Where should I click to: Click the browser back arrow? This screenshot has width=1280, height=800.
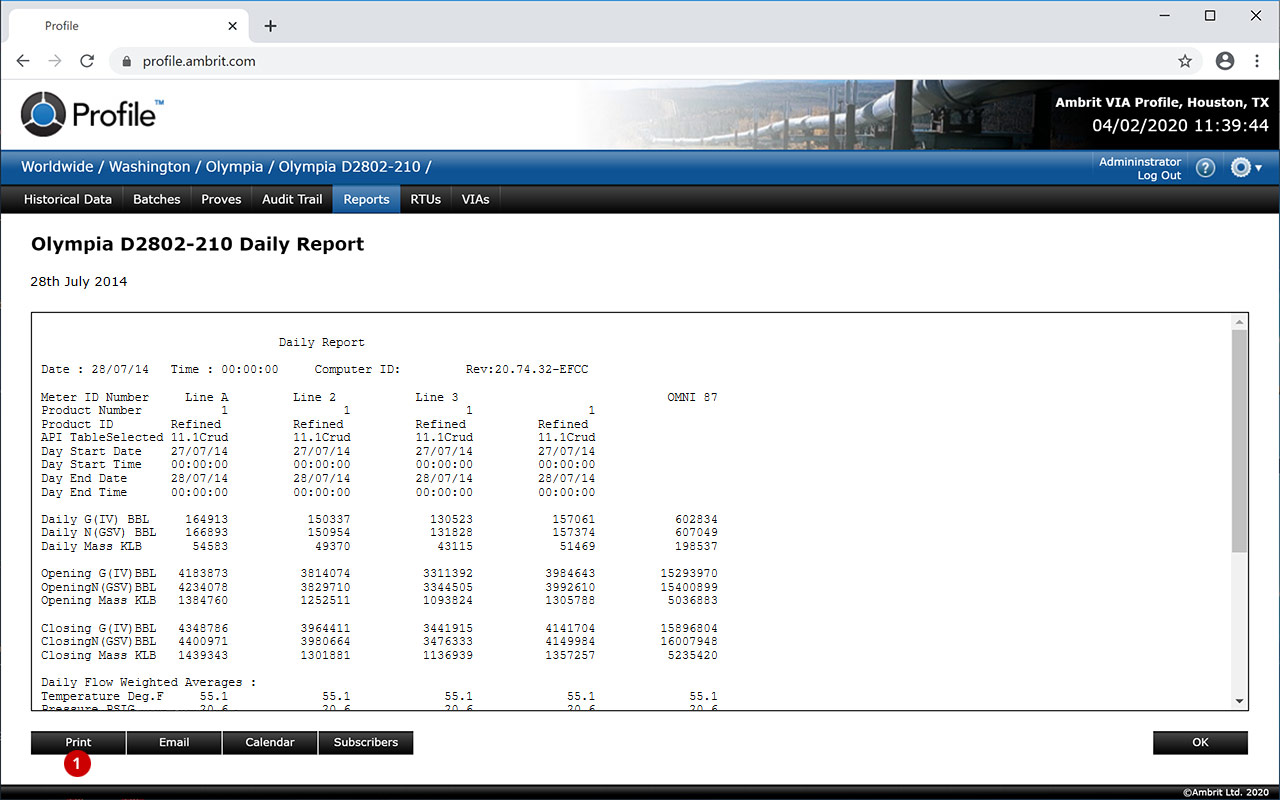click(x=22, y=60)
